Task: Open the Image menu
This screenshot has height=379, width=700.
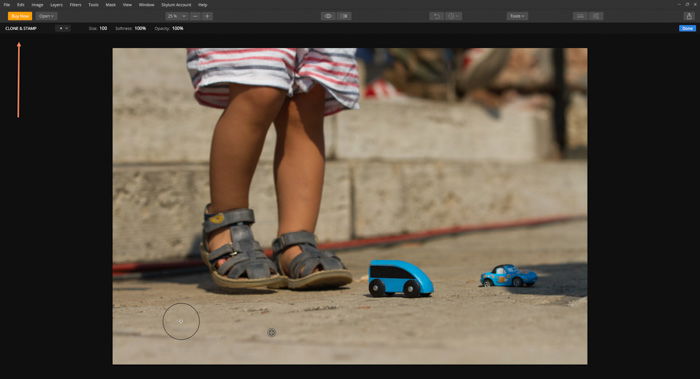Action: pyautogui.click(x=37, y=4)
